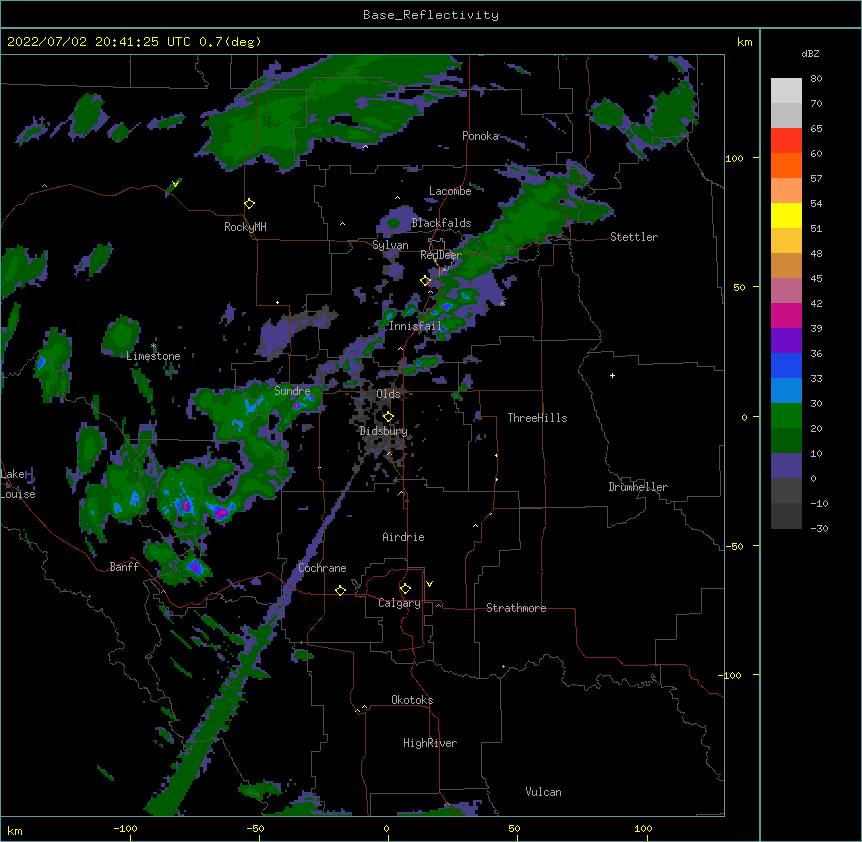This screenshot has width=862, height=842.
Task: Click the asterisk marker east of Innisfail storms
Action: tap(502, 303)
